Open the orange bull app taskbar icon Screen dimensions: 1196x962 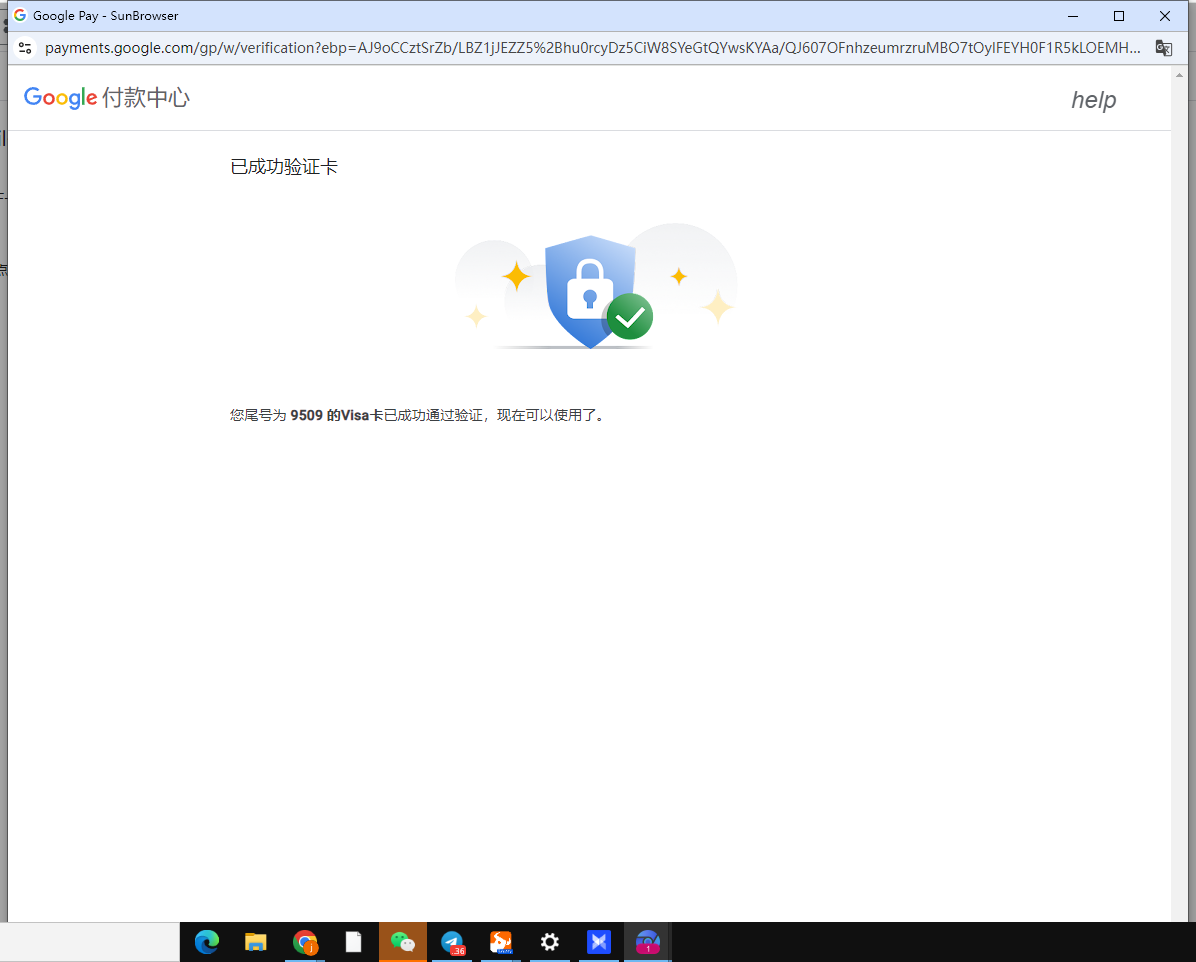(x=501, y=942)
